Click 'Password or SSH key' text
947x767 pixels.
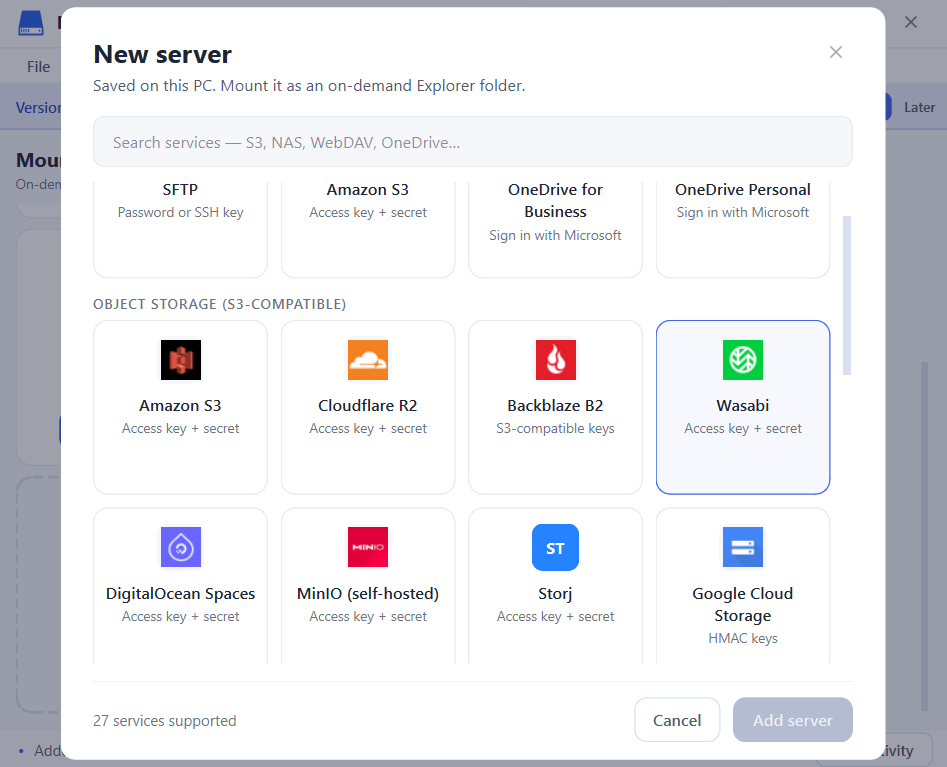point(181,213)
